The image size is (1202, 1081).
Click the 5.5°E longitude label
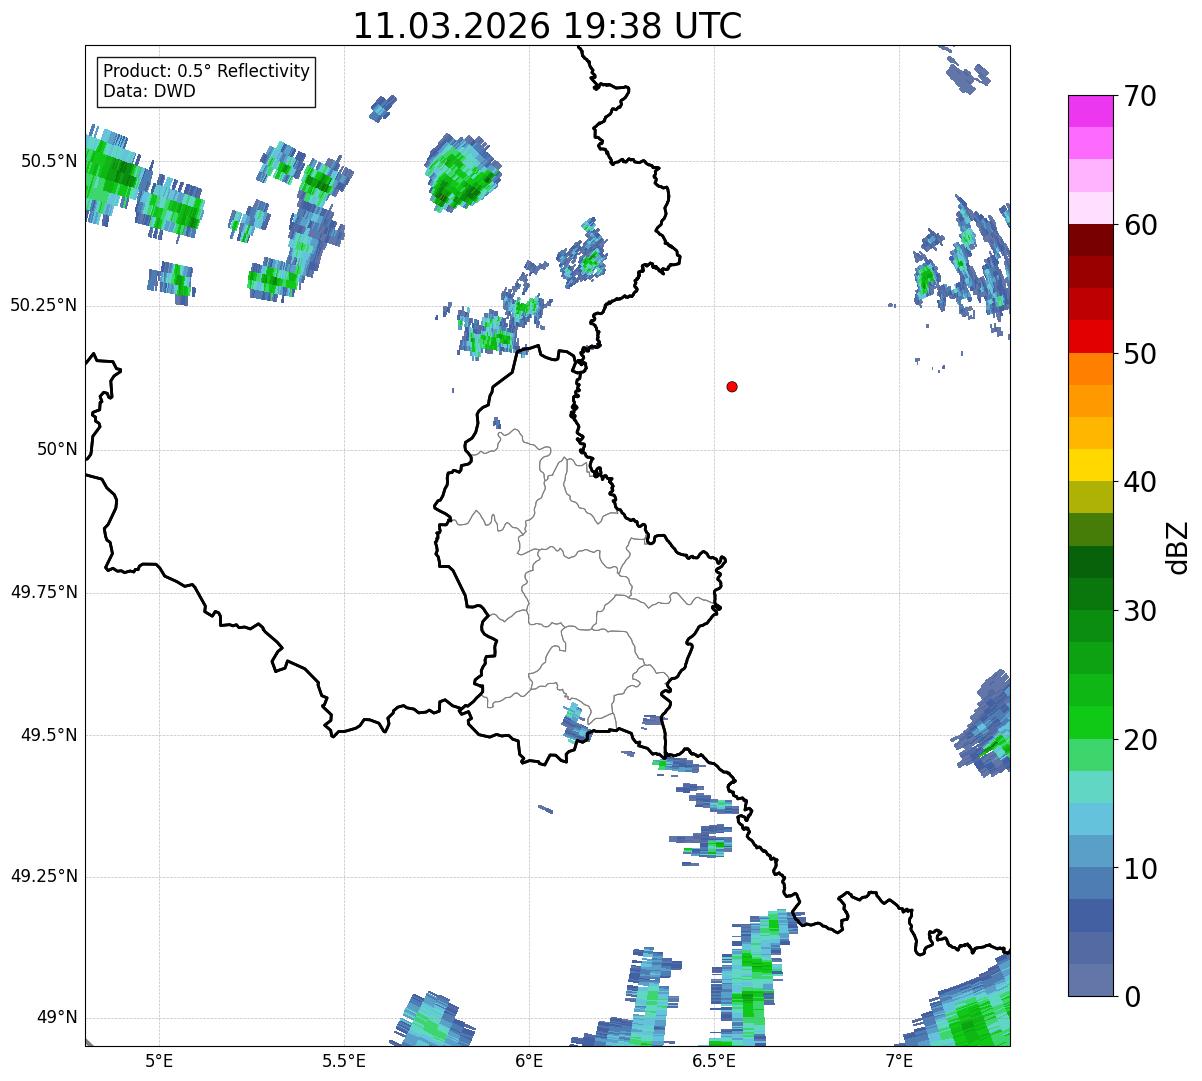344,1061
